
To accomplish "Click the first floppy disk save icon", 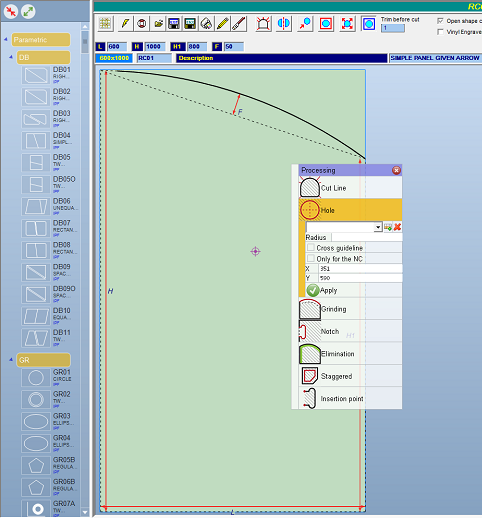I will click(x=174, y=24).
